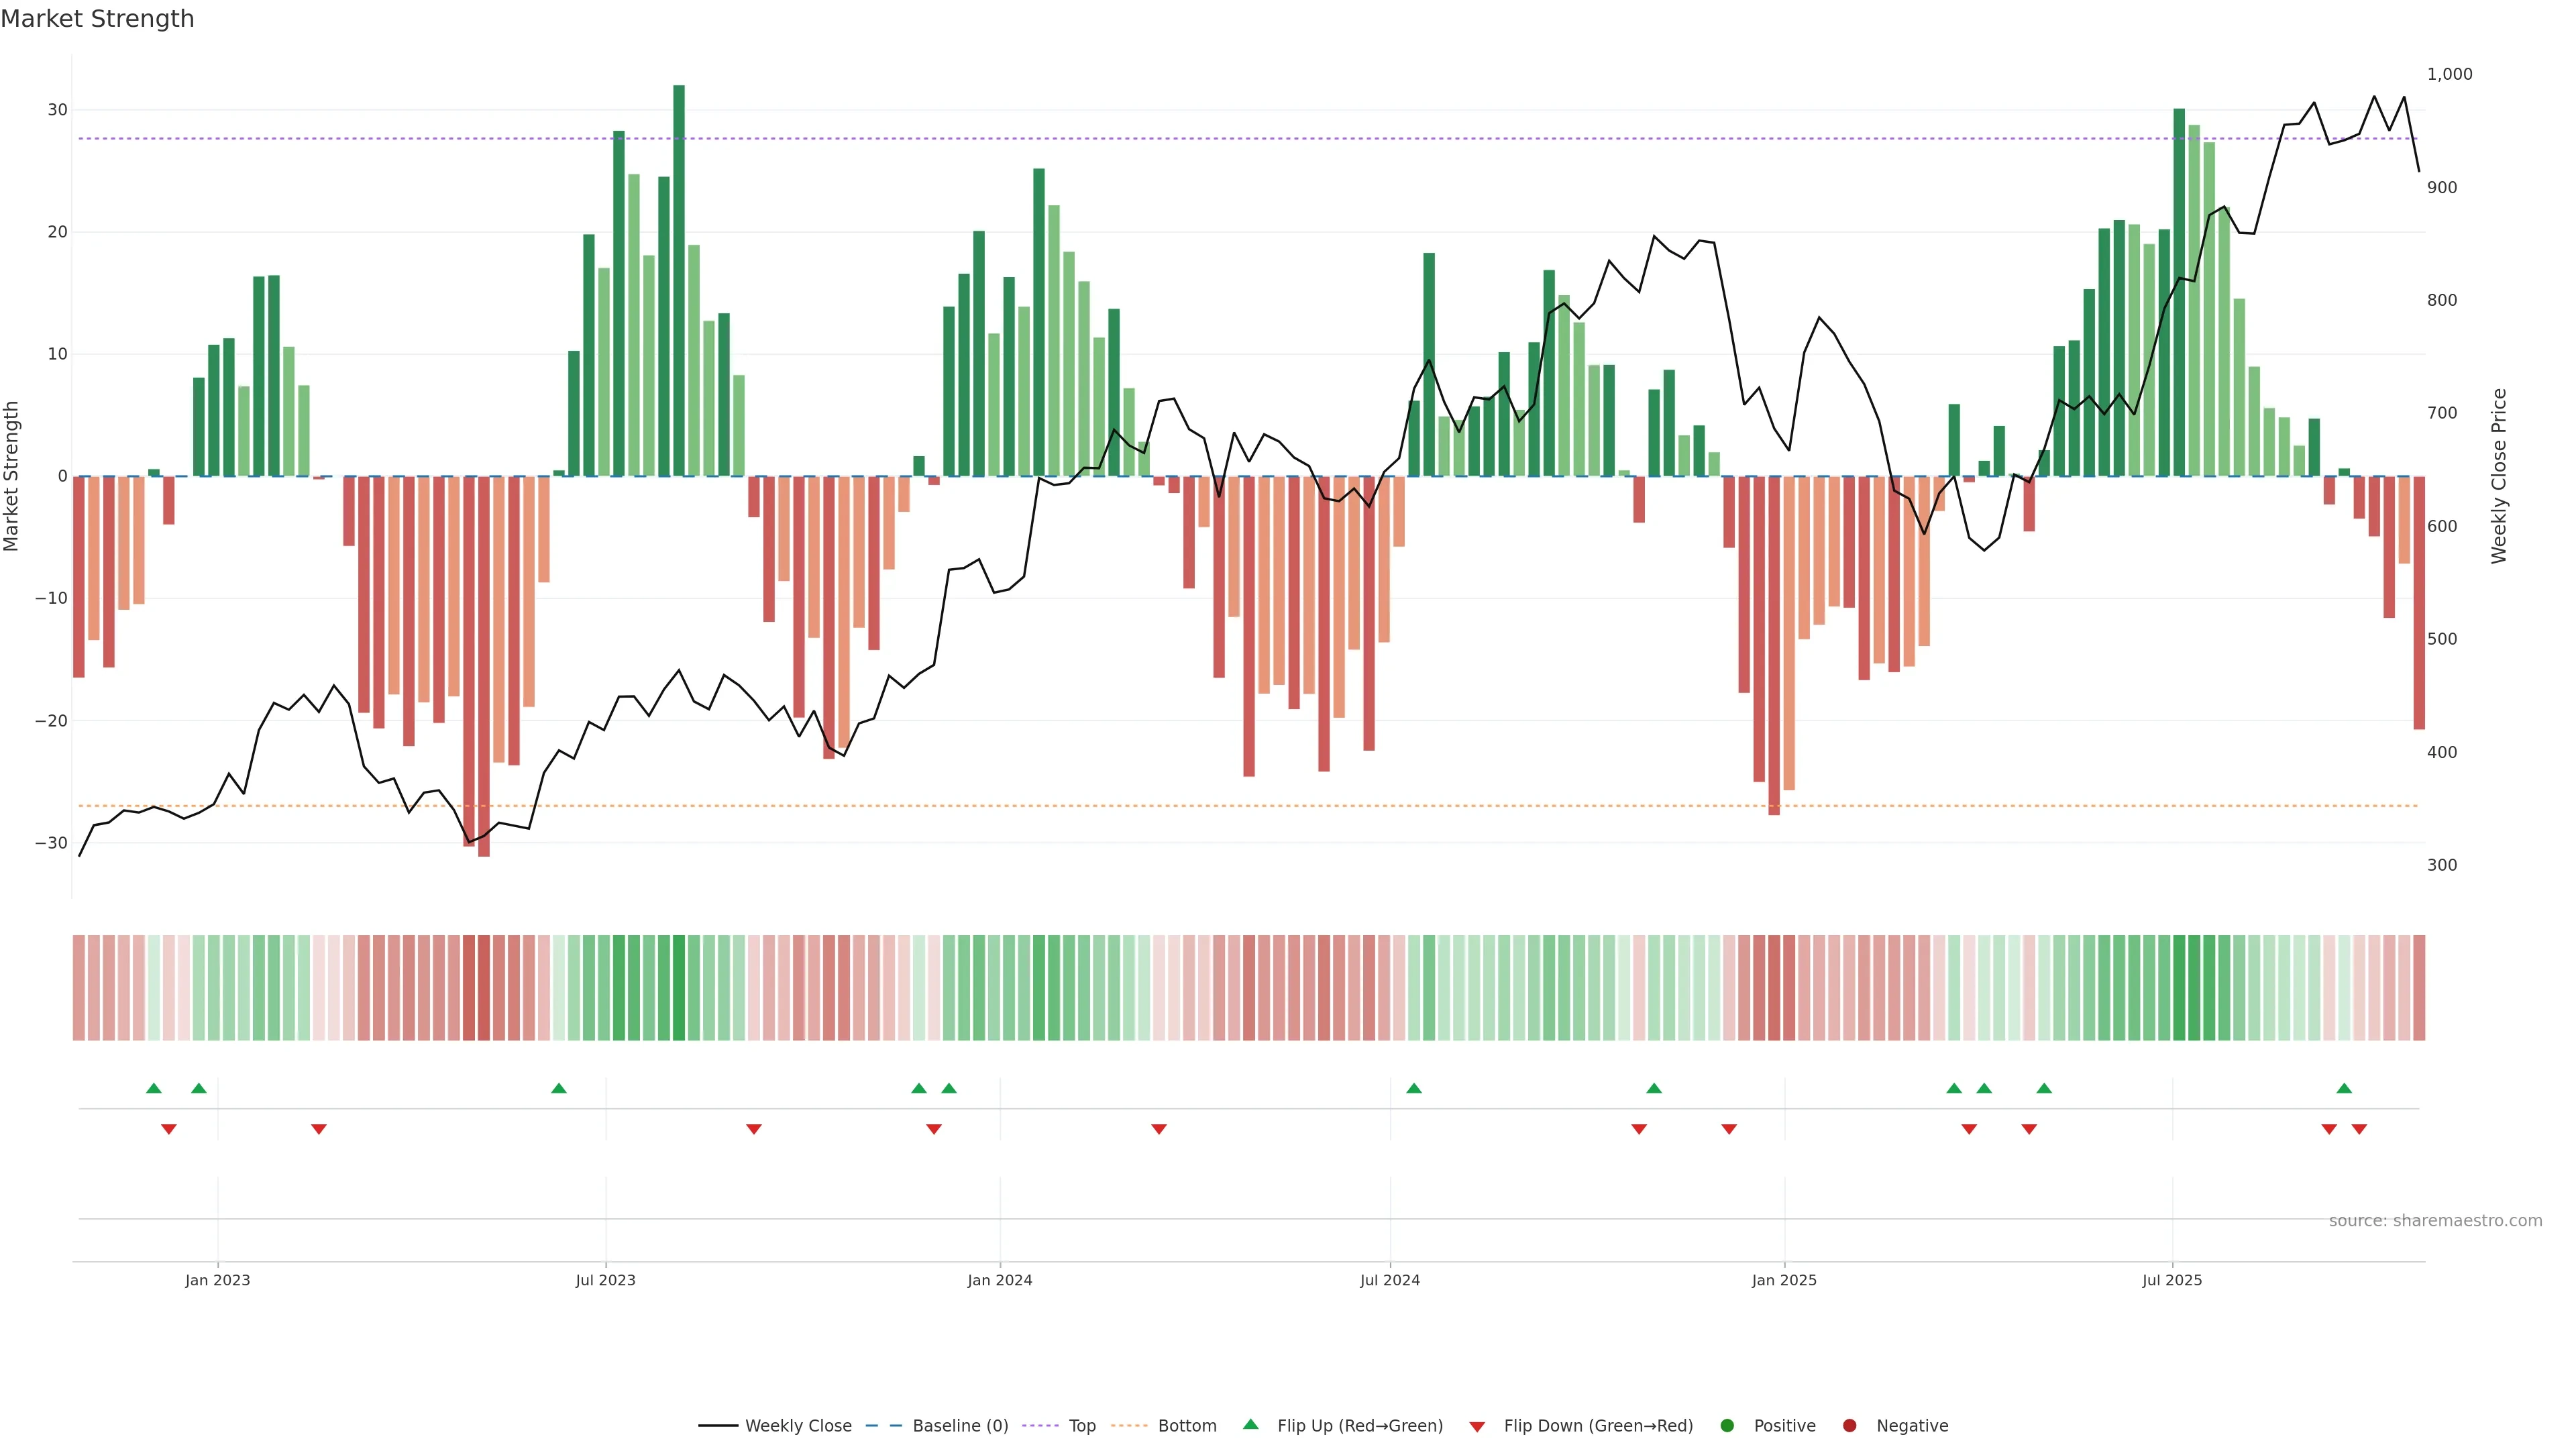2576x1449 pixels.
Task: Click the Market Strength chart title
Action: 97,19
